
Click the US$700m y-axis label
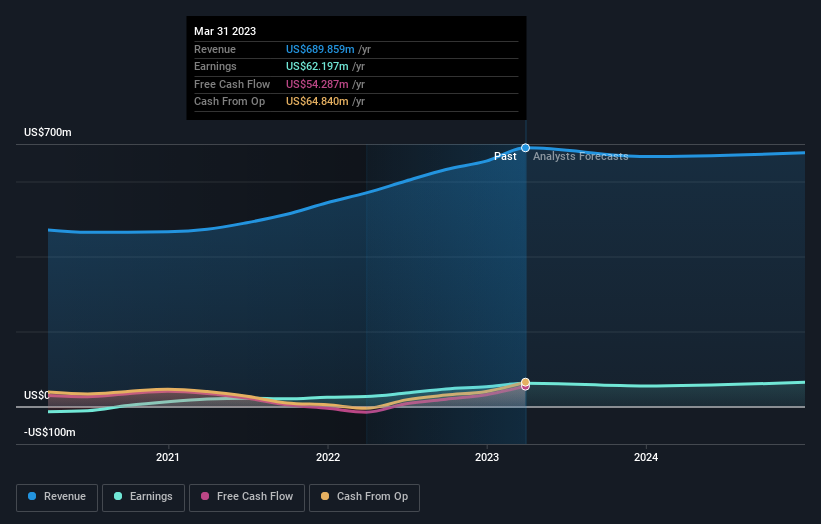pyautogui.click(x=48, y=132)
